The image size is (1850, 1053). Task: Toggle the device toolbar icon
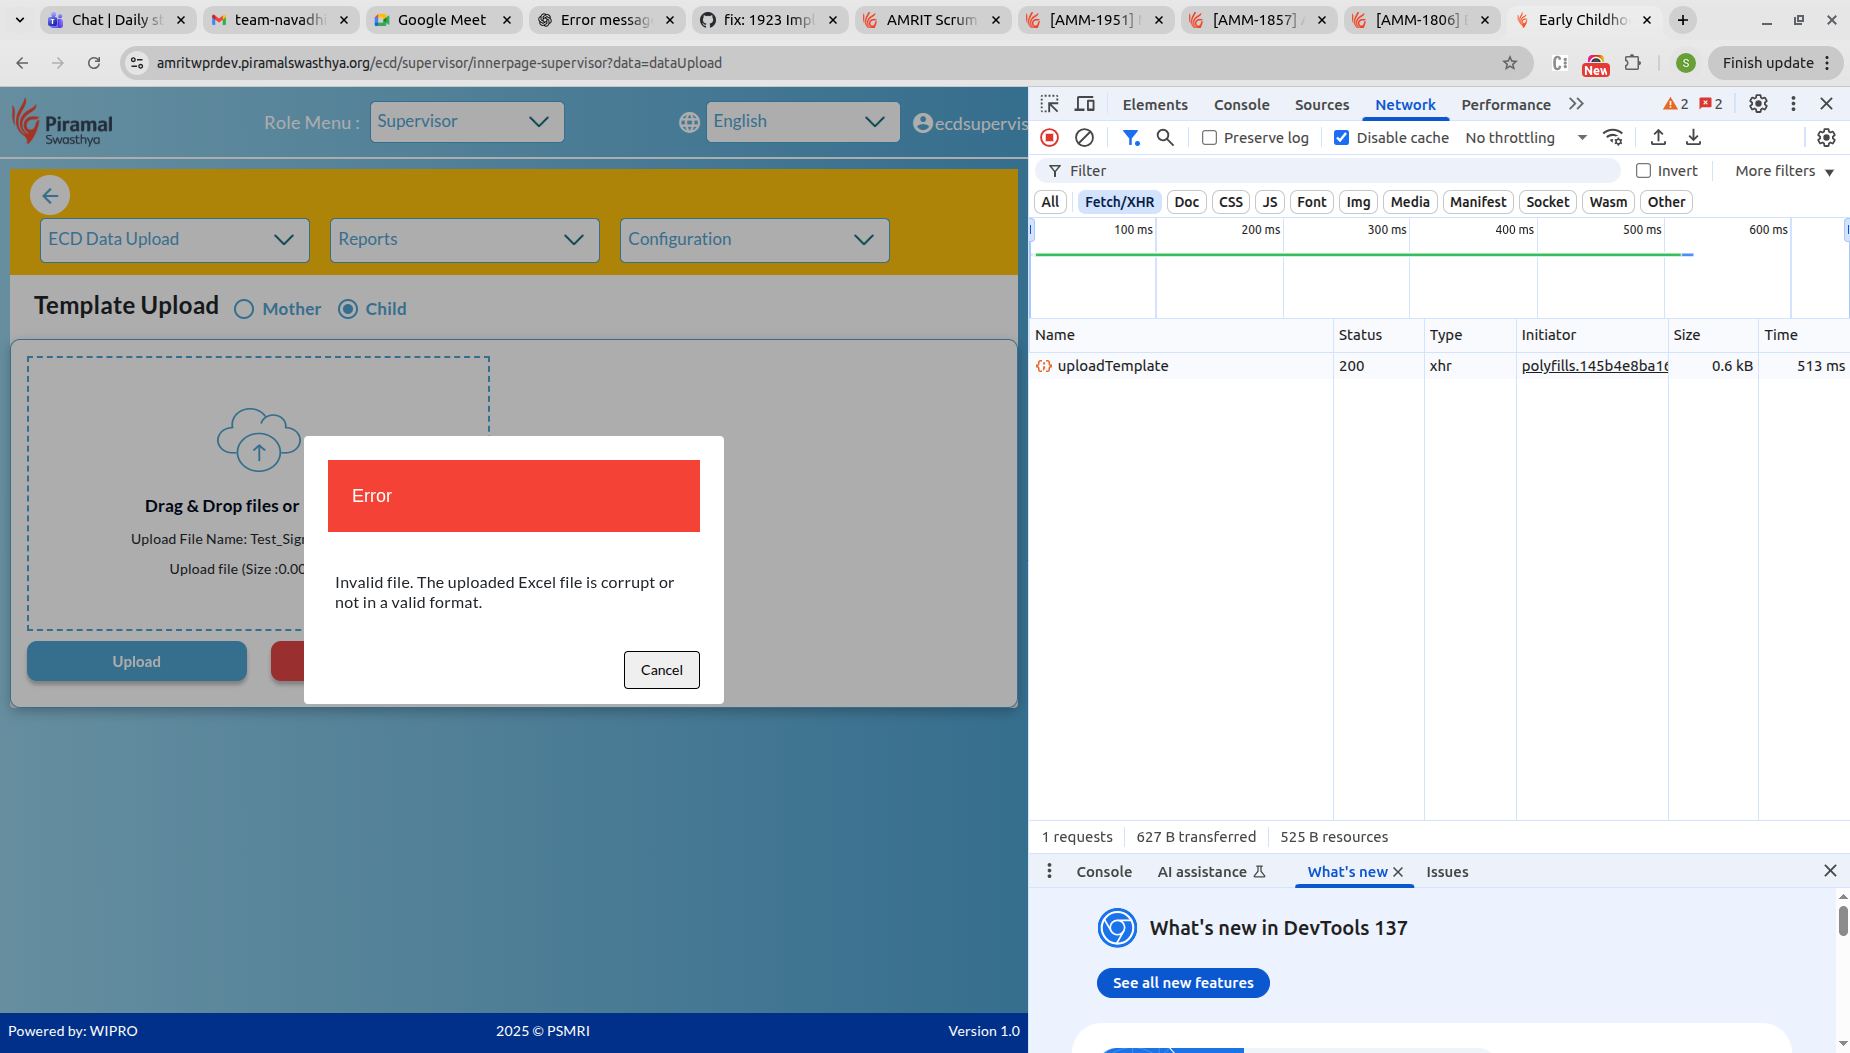pyautogui.click(x=1084, y=104)
